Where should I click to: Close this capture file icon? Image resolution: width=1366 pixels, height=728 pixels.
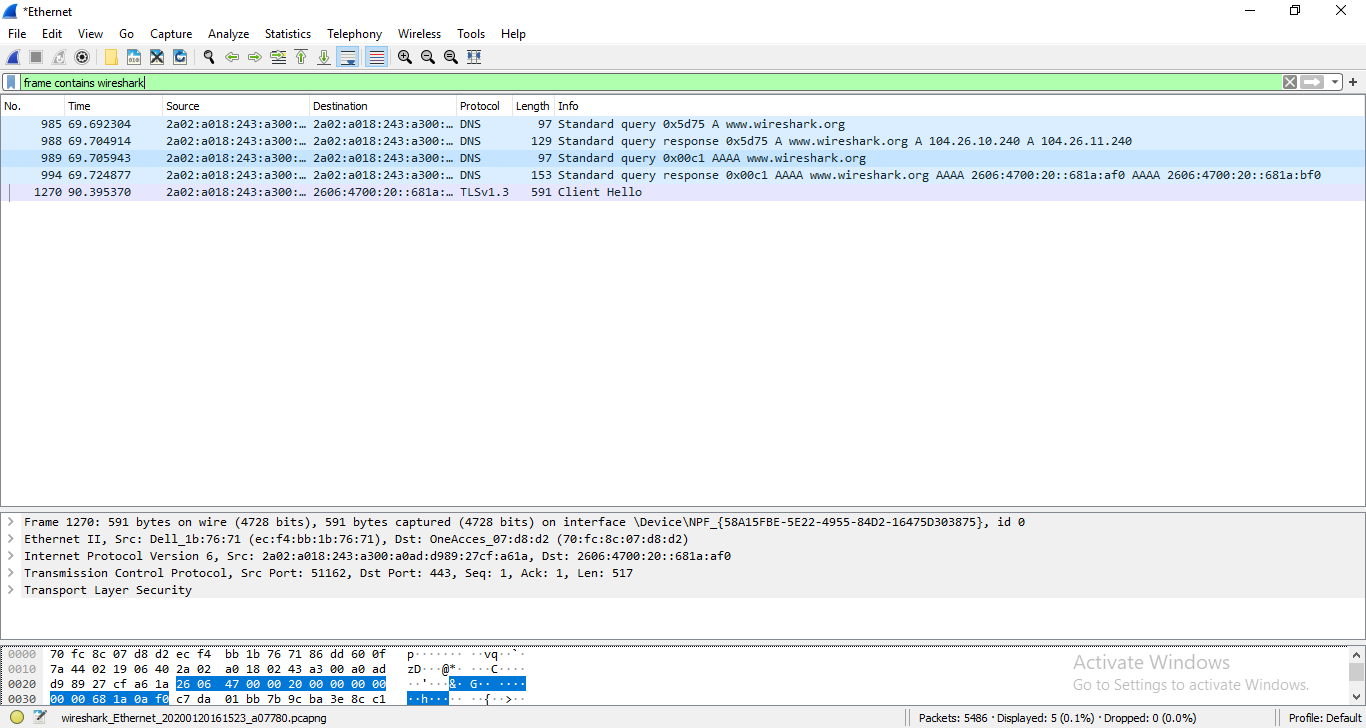pyautogui.click(x=157, y=57)
